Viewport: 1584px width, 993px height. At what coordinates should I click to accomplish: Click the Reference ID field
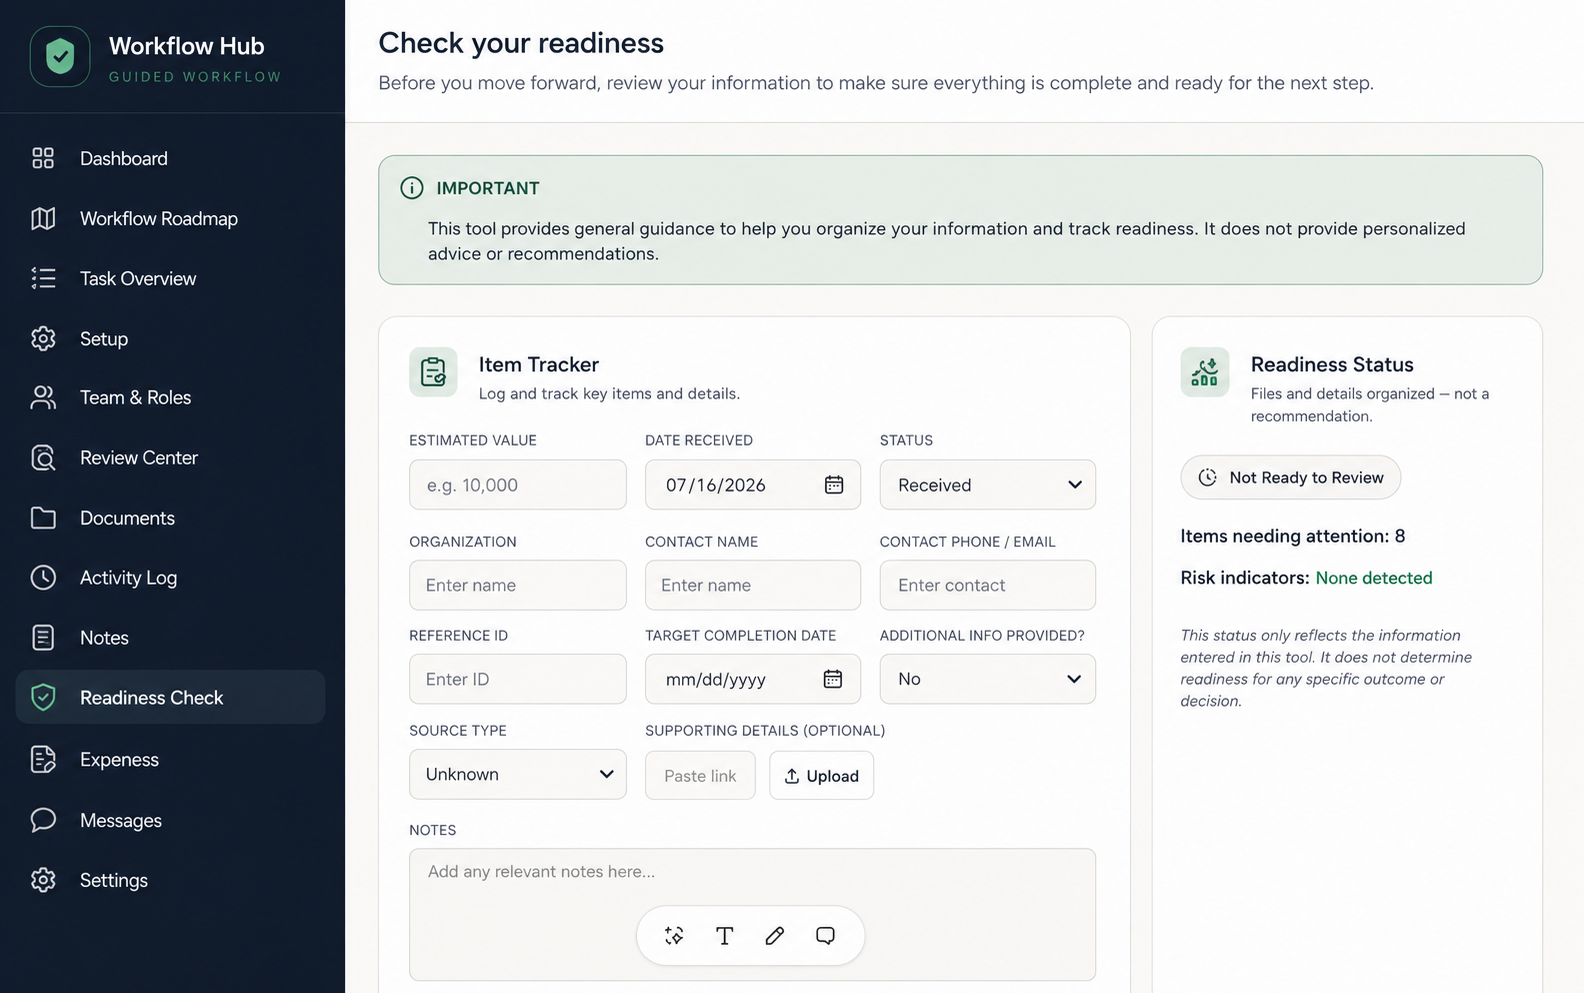point(518,679)
